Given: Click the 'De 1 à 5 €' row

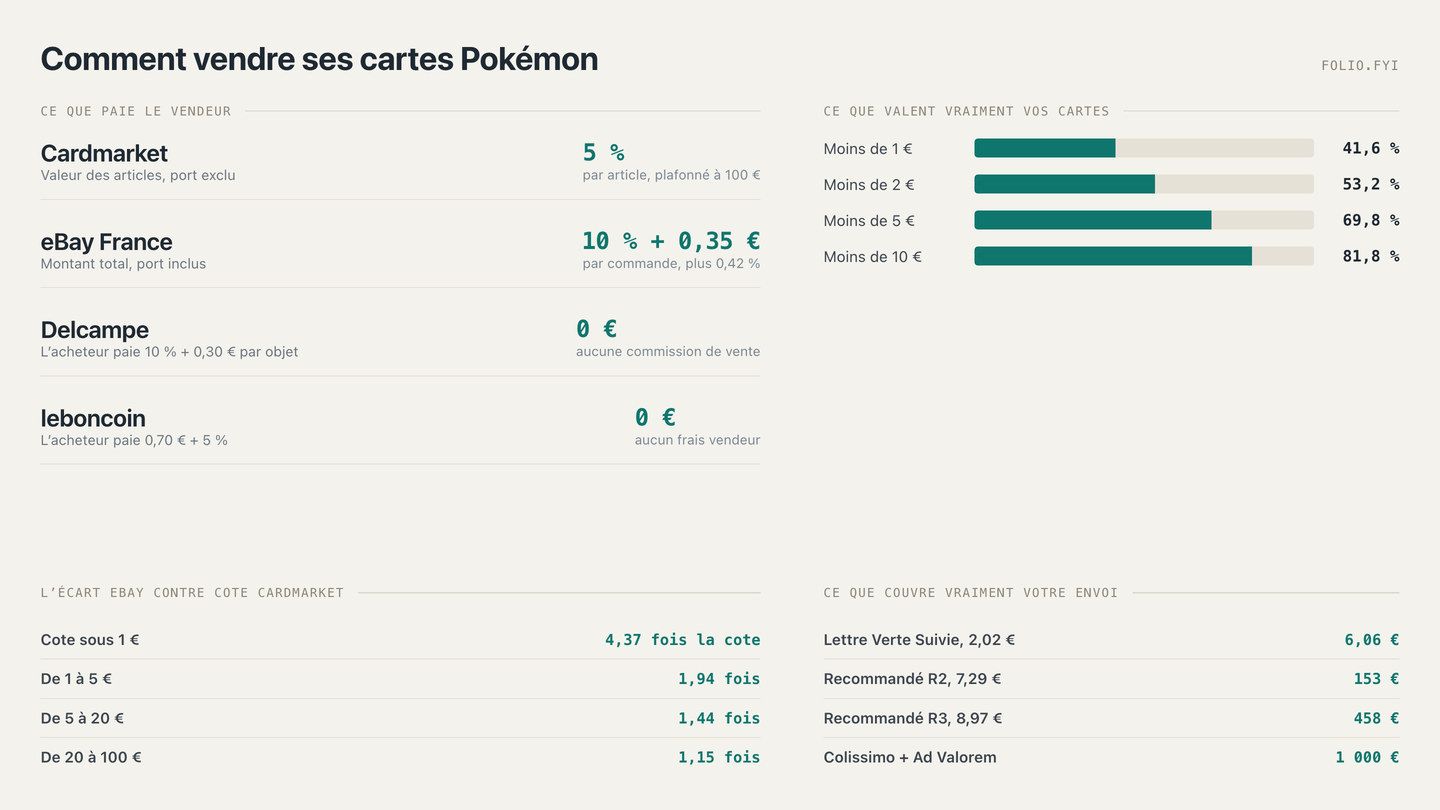Looking at the screenshot, I should click(400, 679).
